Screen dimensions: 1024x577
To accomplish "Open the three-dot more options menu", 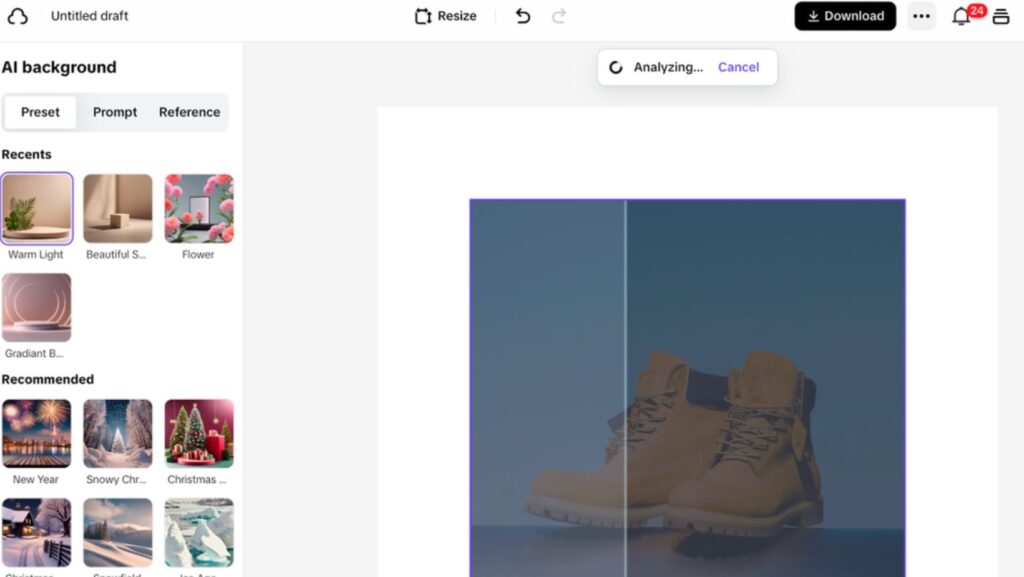I will [x=921, y=16].
